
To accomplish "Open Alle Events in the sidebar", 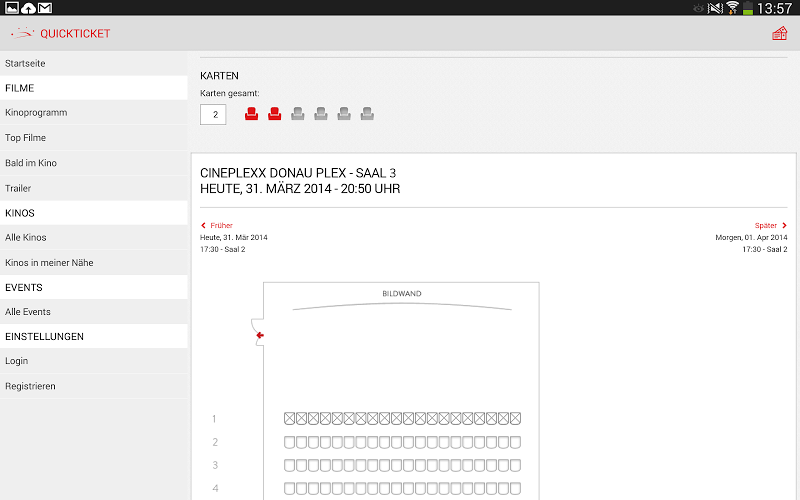I will coord(94,311).
